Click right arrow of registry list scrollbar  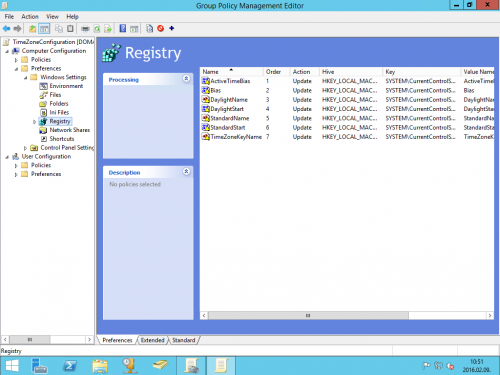490,315
